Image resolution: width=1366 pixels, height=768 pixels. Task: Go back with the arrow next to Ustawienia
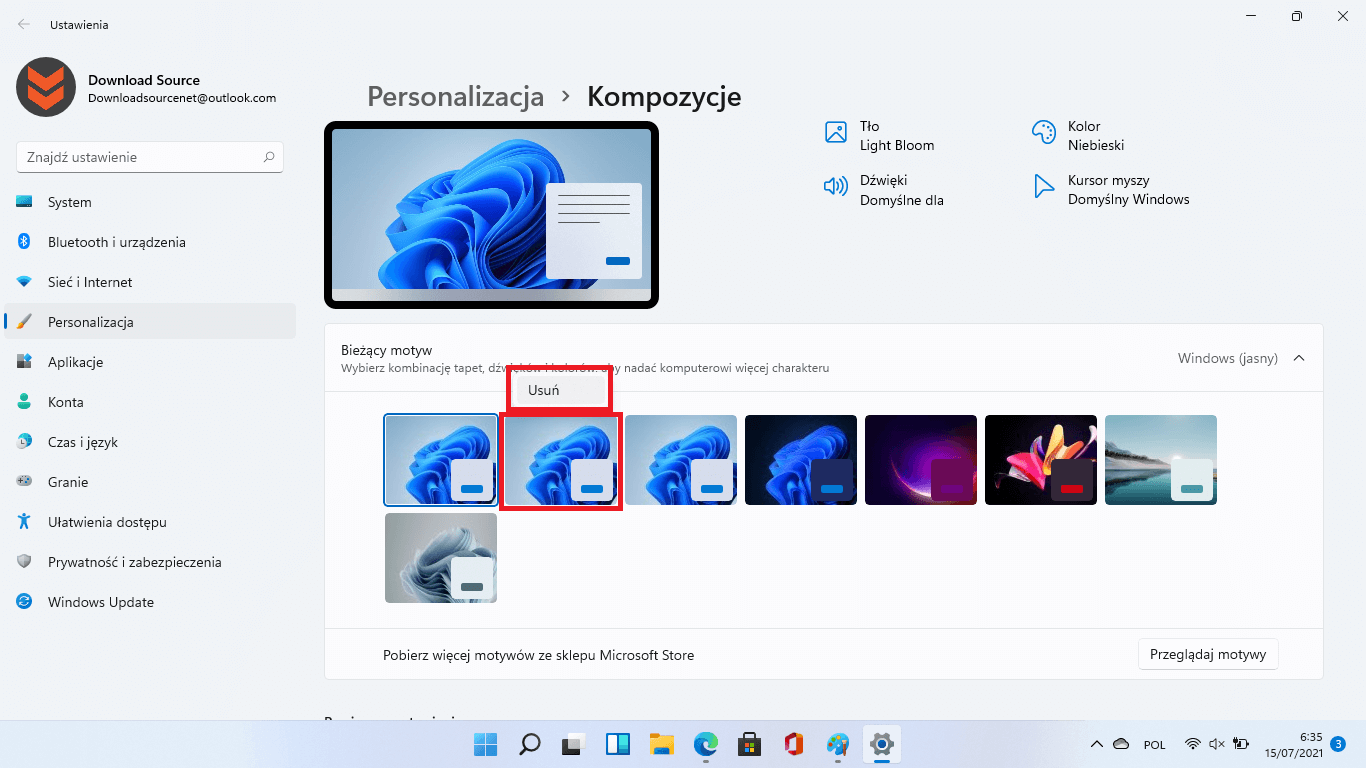pyautogui.click(x=24, y=24)
